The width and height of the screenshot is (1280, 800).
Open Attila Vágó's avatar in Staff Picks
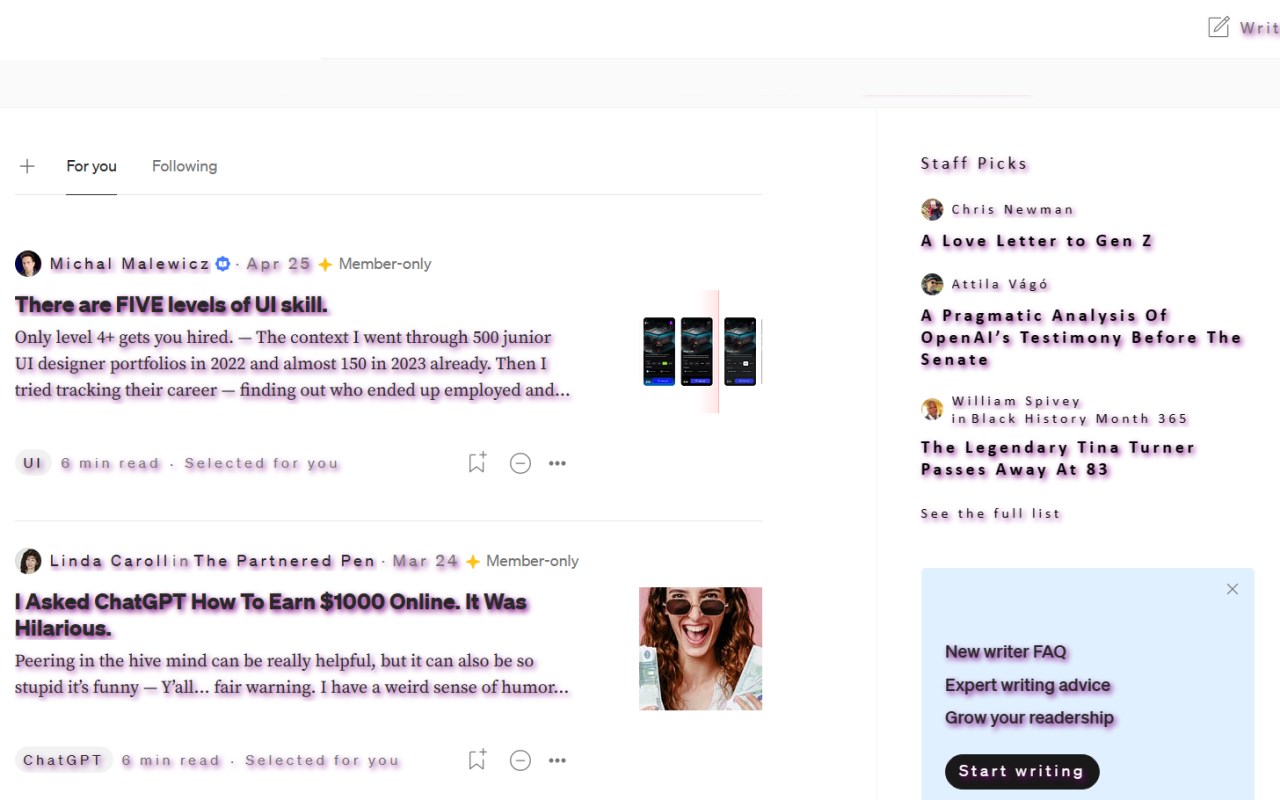[932, 284]
